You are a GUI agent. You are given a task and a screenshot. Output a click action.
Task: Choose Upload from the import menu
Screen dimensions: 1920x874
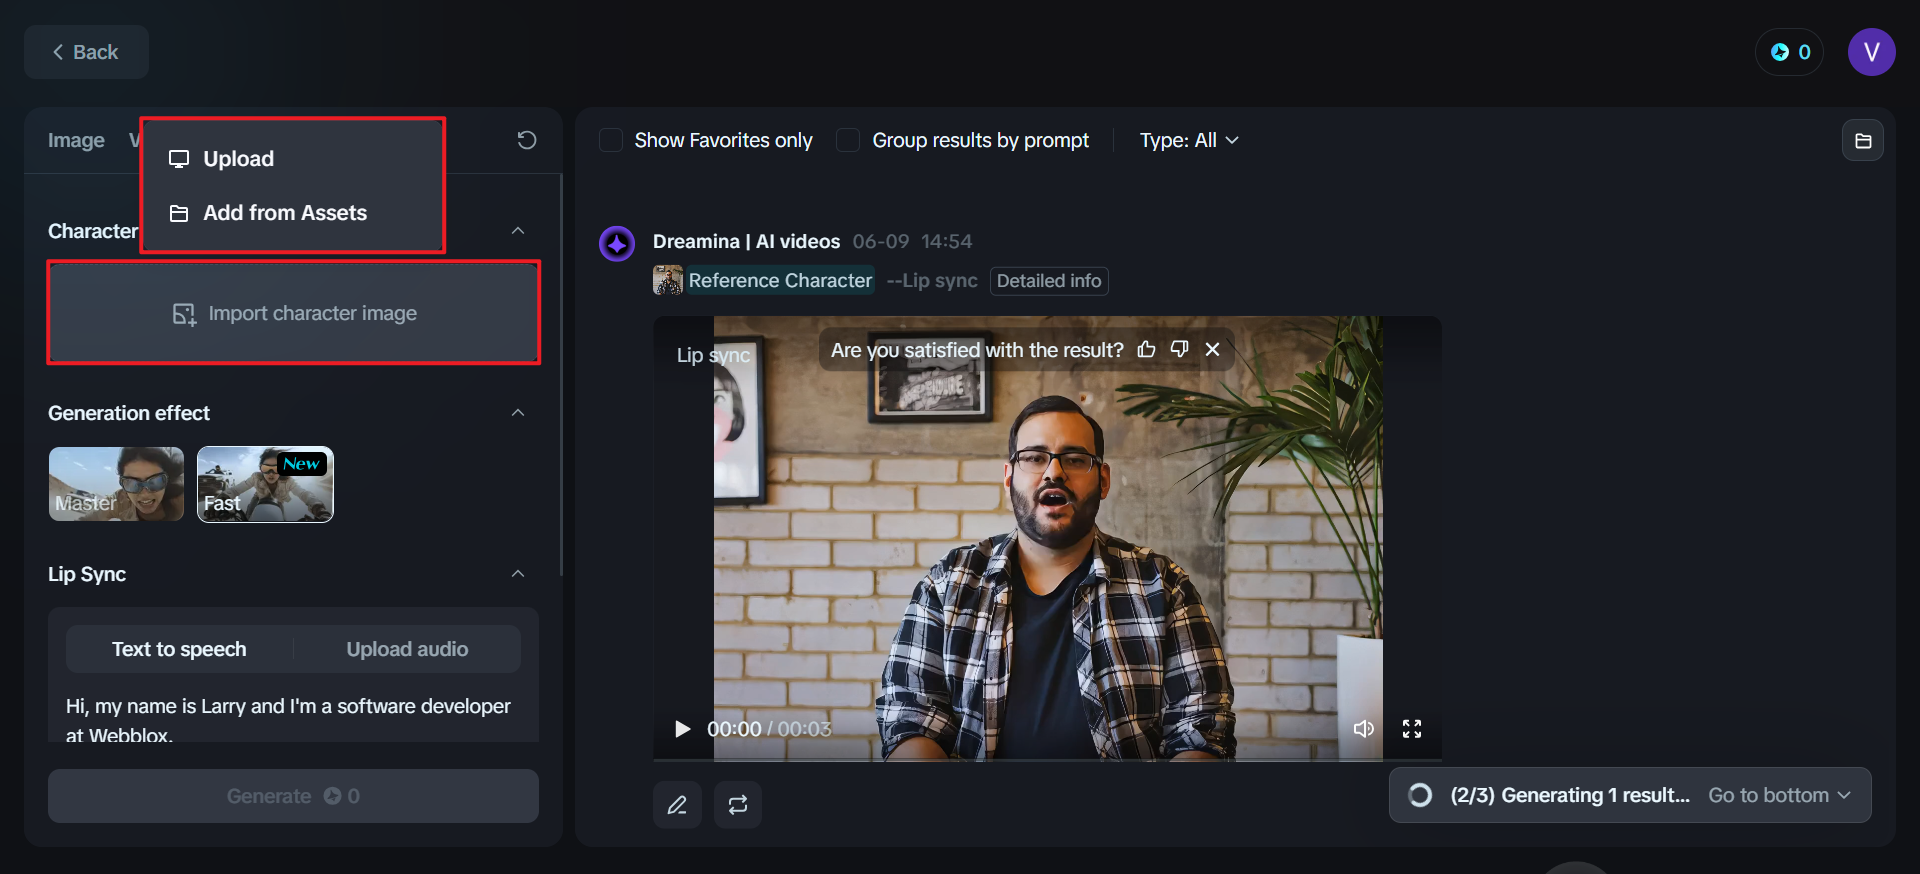(x=238, y=159)
